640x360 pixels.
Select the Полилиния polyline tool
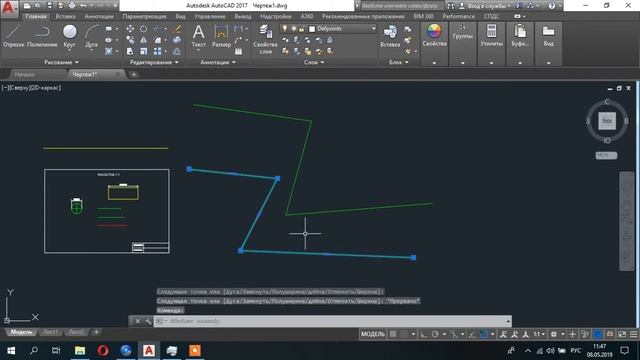(42, 36)
